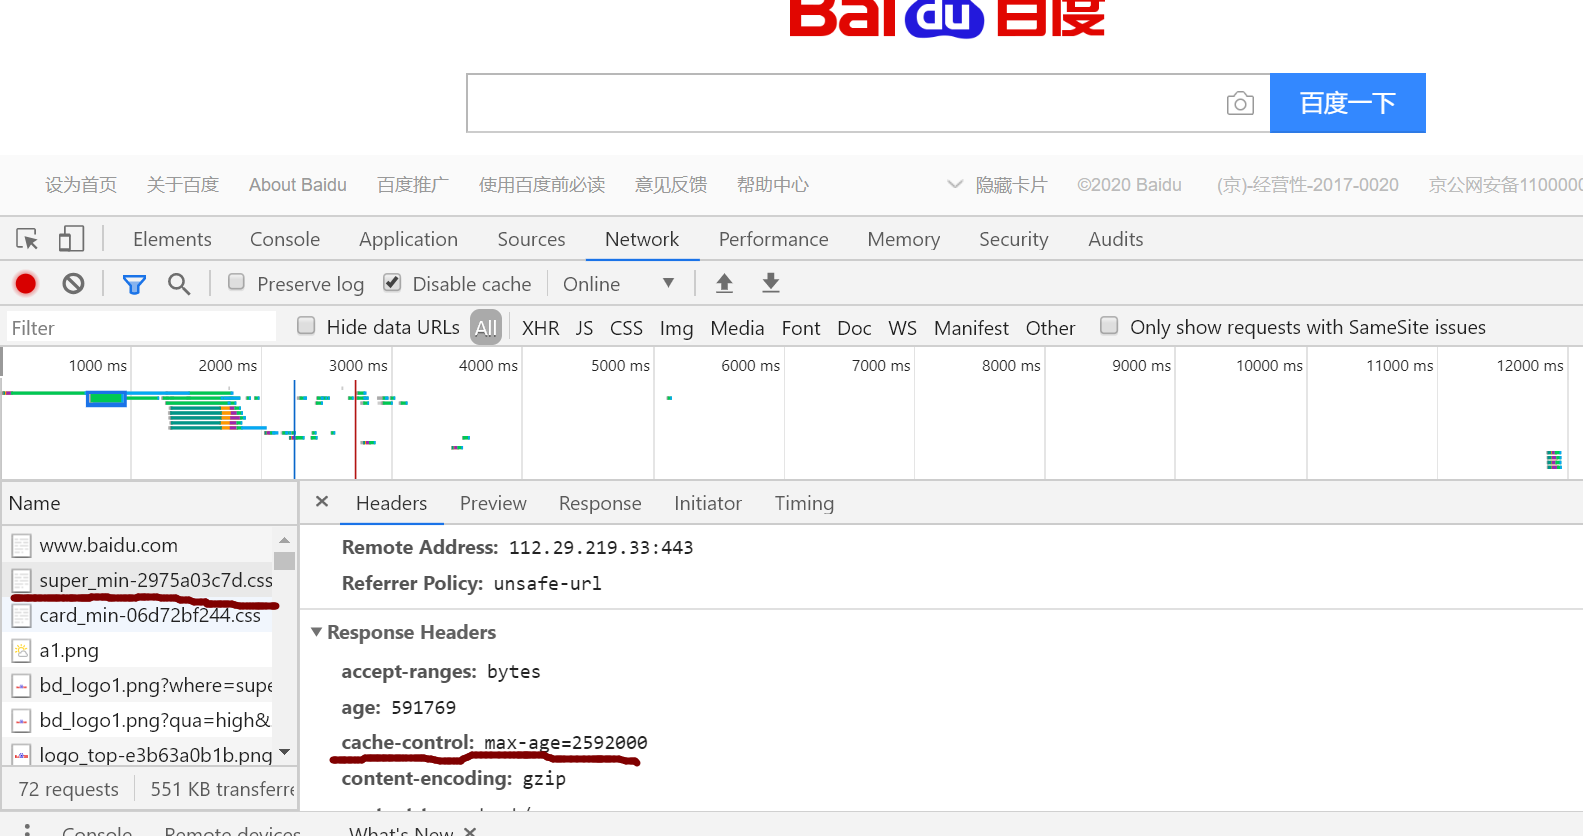Switch to the Console panel tab
This screenshot has width=1583, height=836.
click(x=285, y=239)
